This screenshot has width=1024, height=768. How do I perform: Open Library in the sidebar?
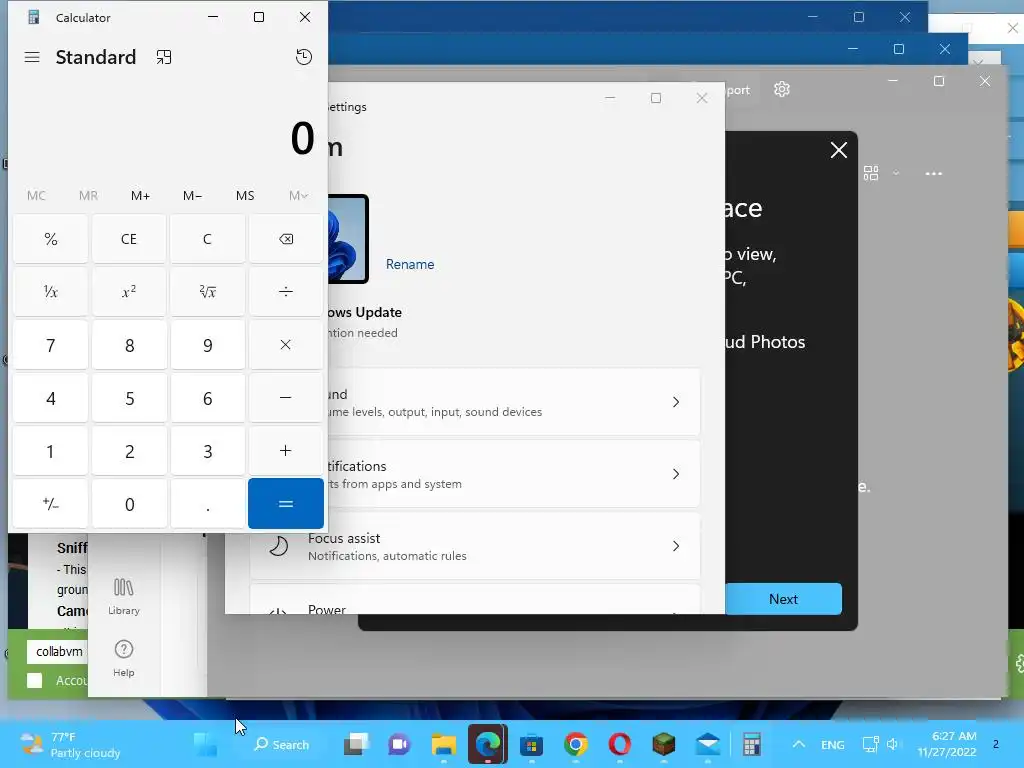point(123,596)
